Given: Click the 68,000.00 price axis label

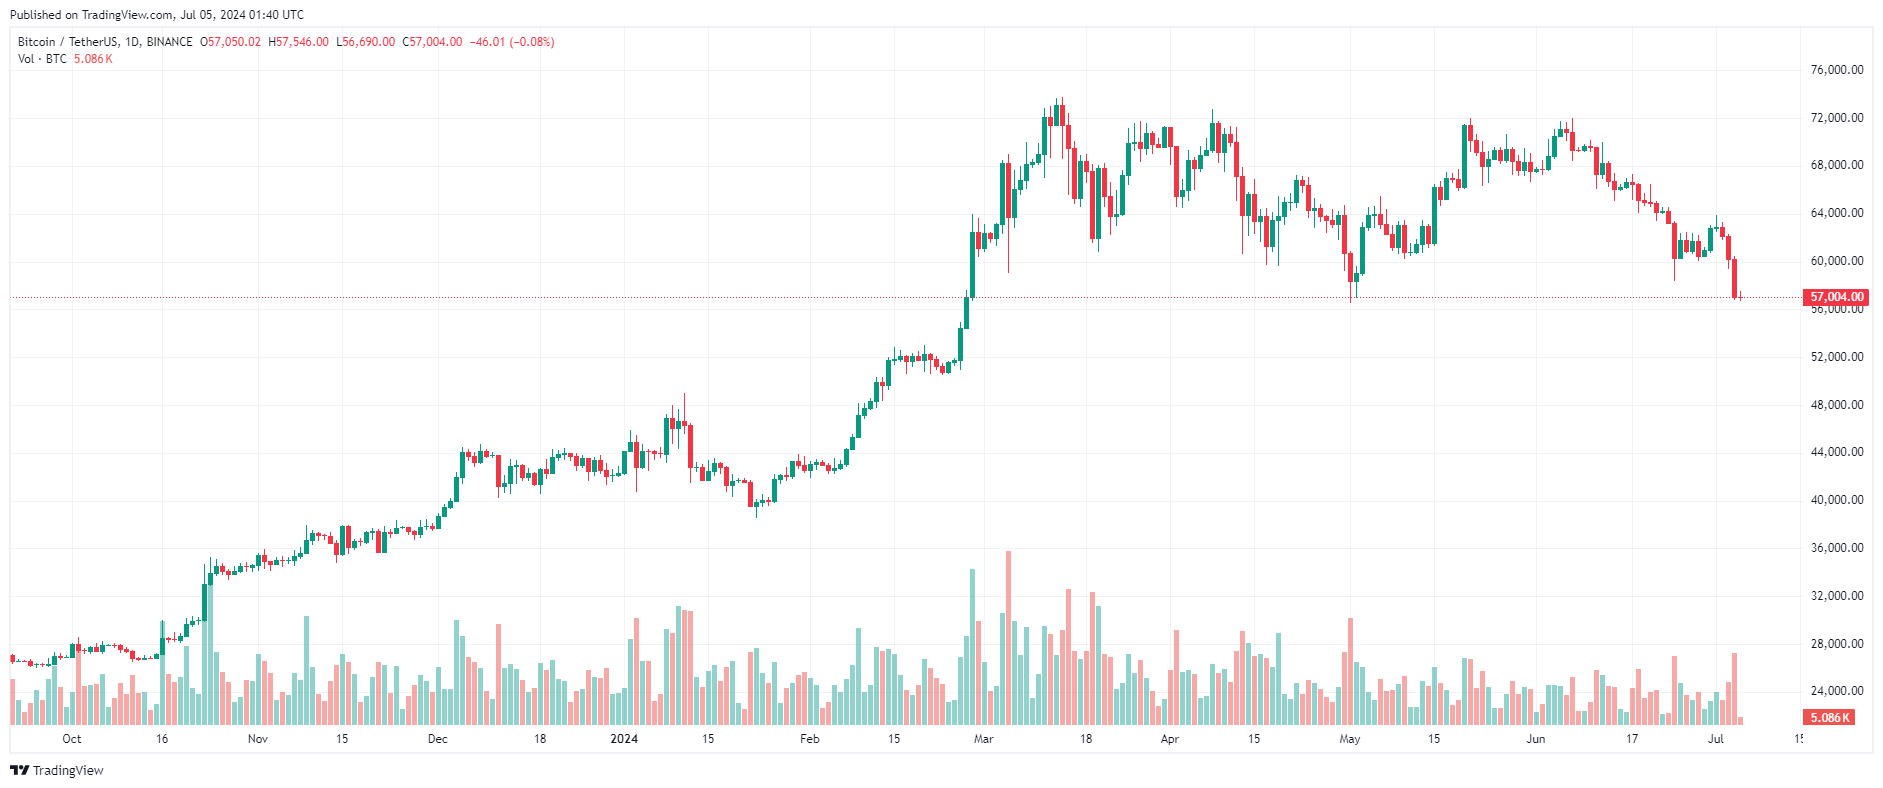Looking at the screenshot, I should 1836,165.
